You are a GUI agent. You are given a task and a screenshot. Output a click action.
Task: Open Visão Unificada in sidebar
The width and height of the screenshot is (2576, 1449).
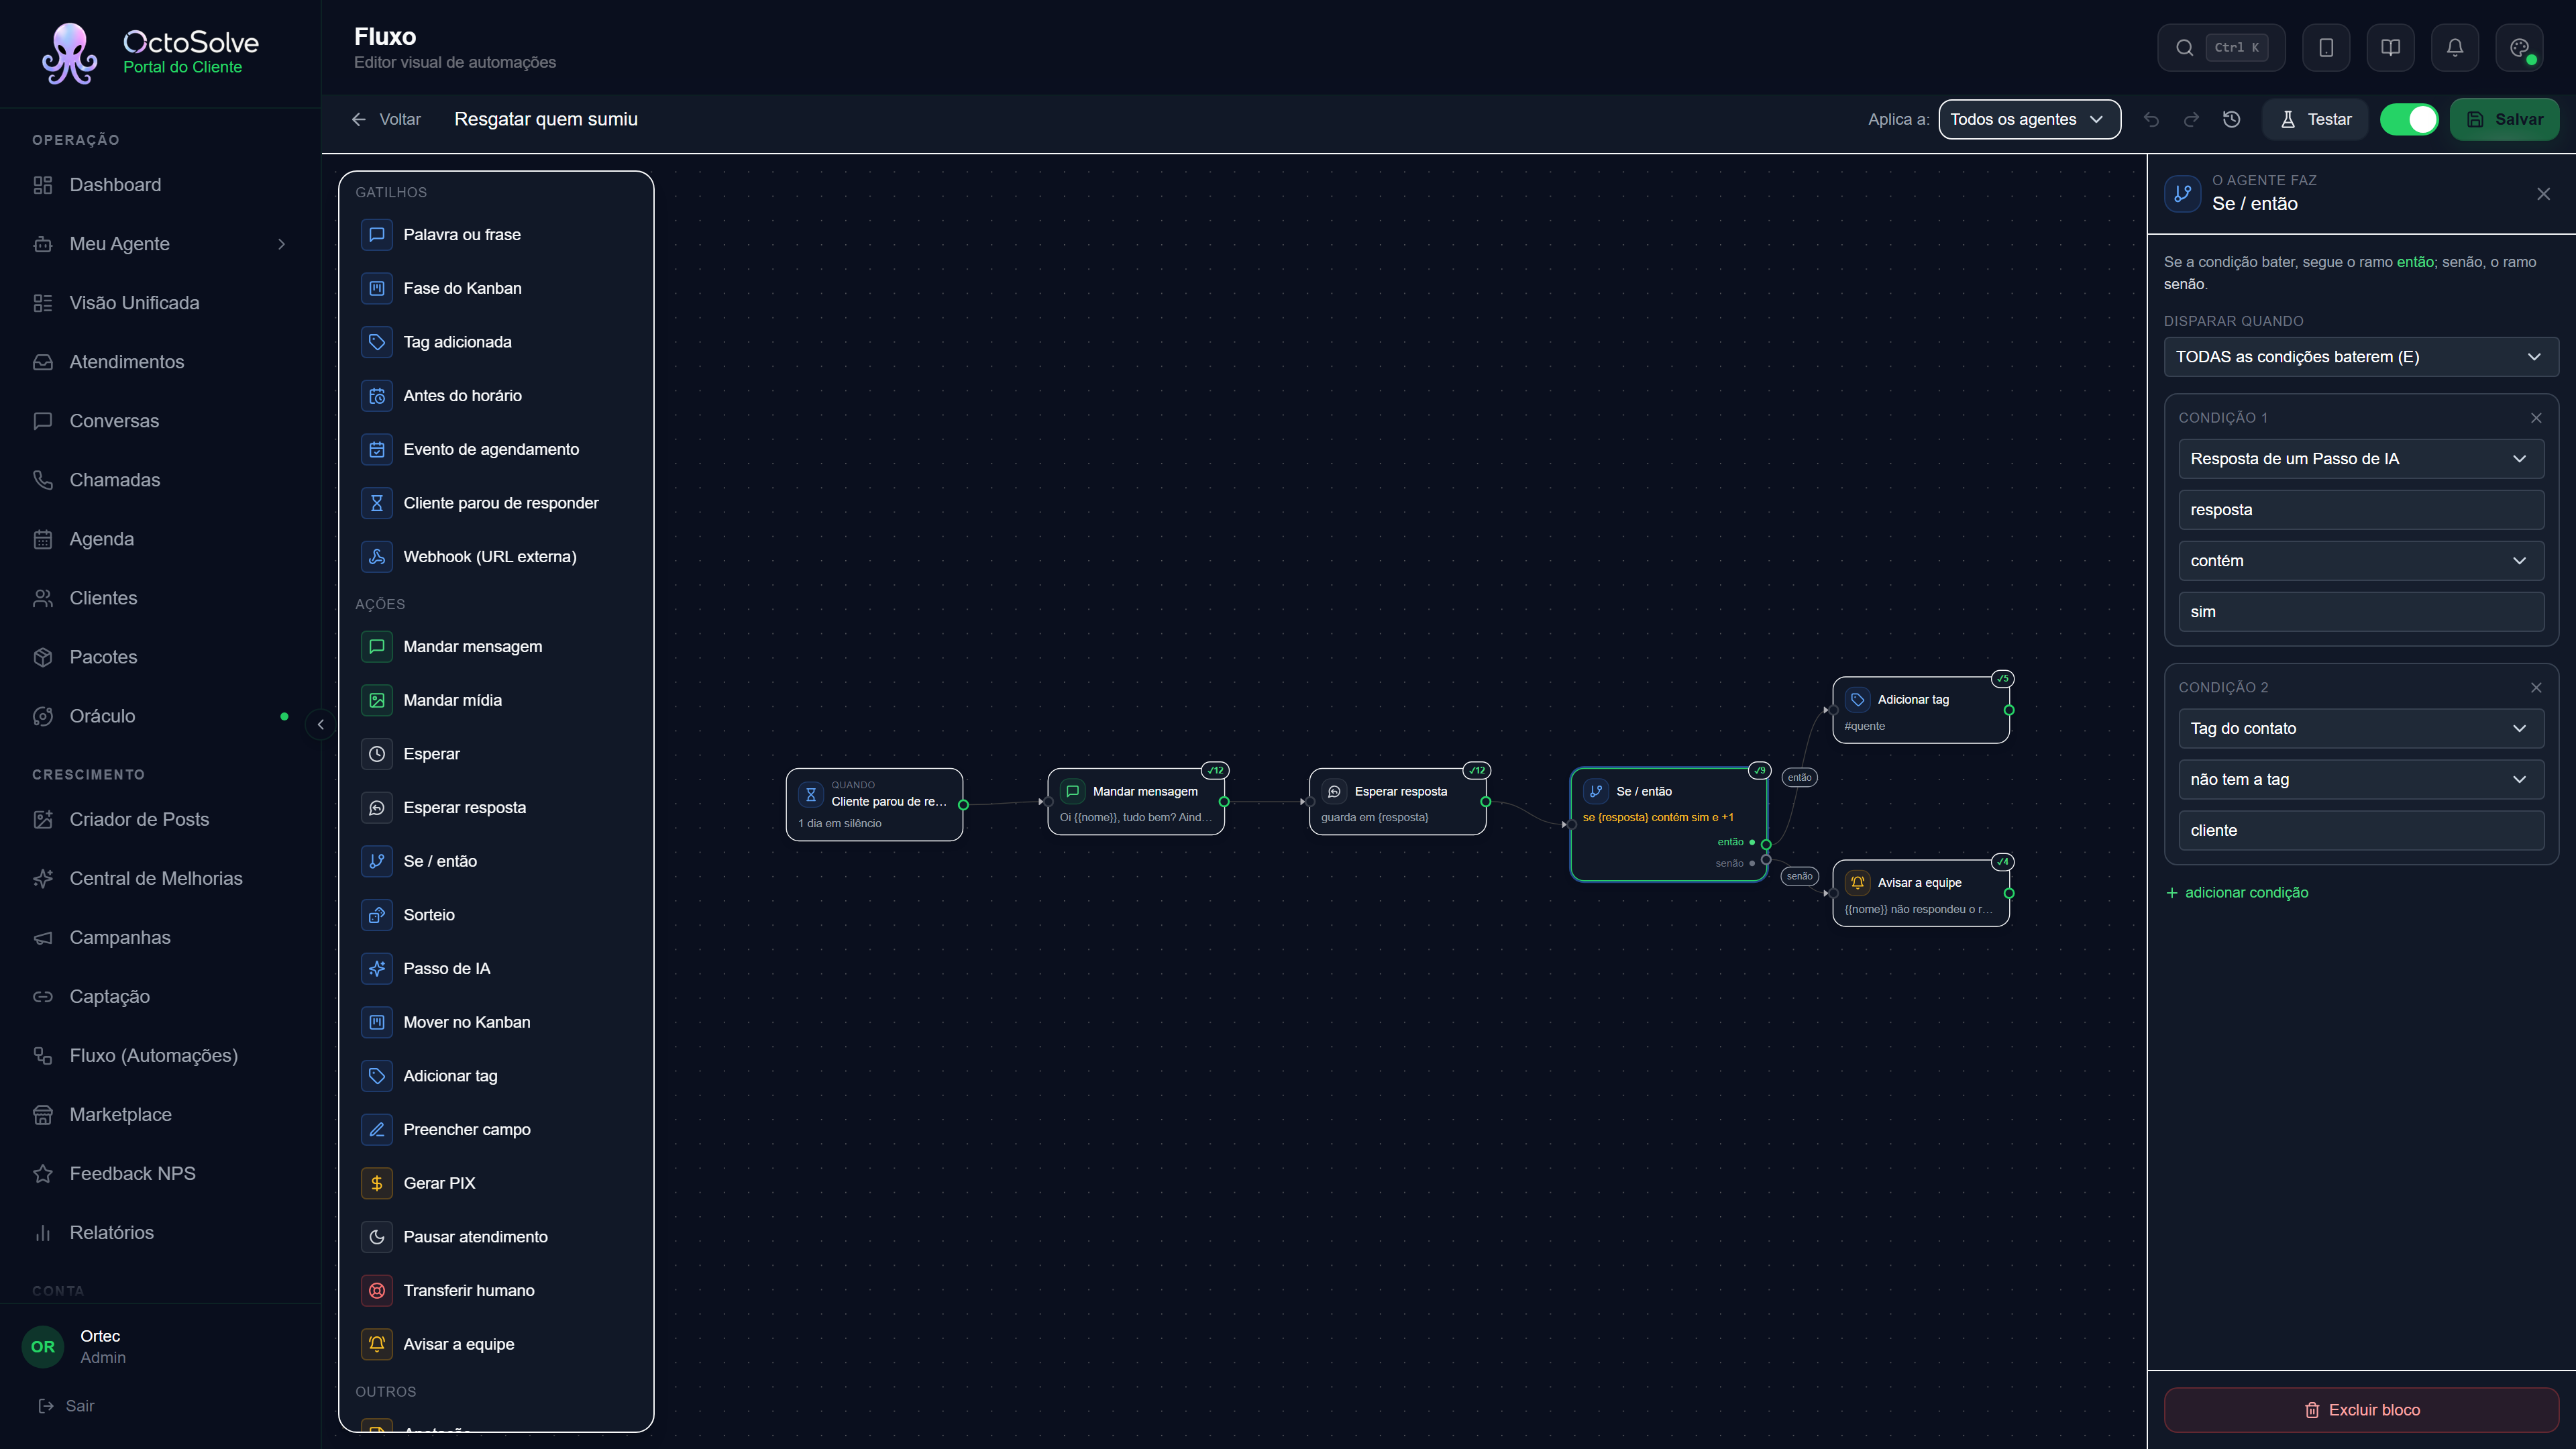coord(160,303)
